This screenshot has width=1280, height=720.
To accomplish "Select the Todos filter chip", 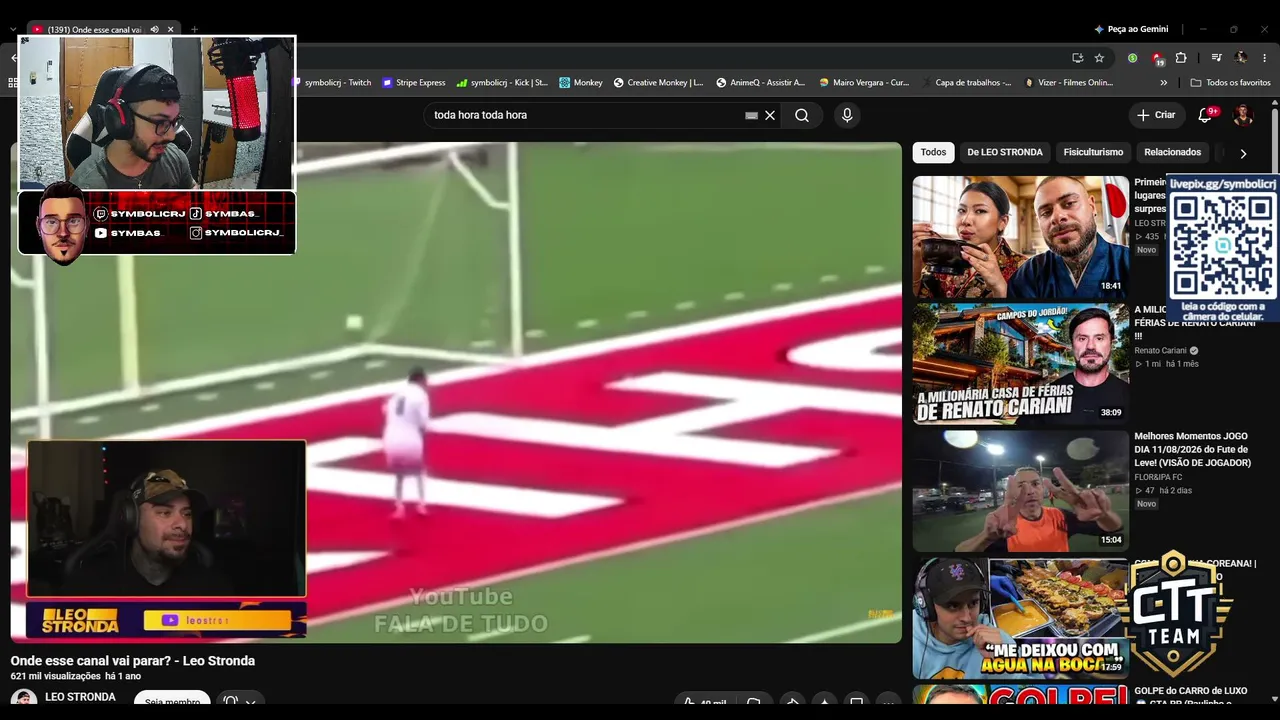I will [x=933, y=152].
